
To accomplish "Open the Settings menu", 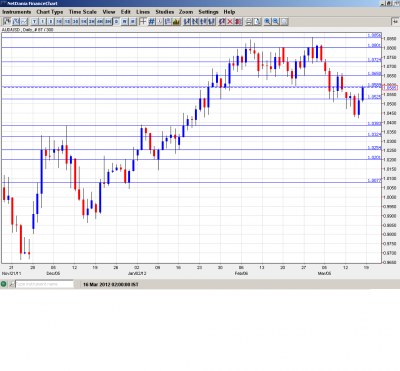I will click(208, 12).
